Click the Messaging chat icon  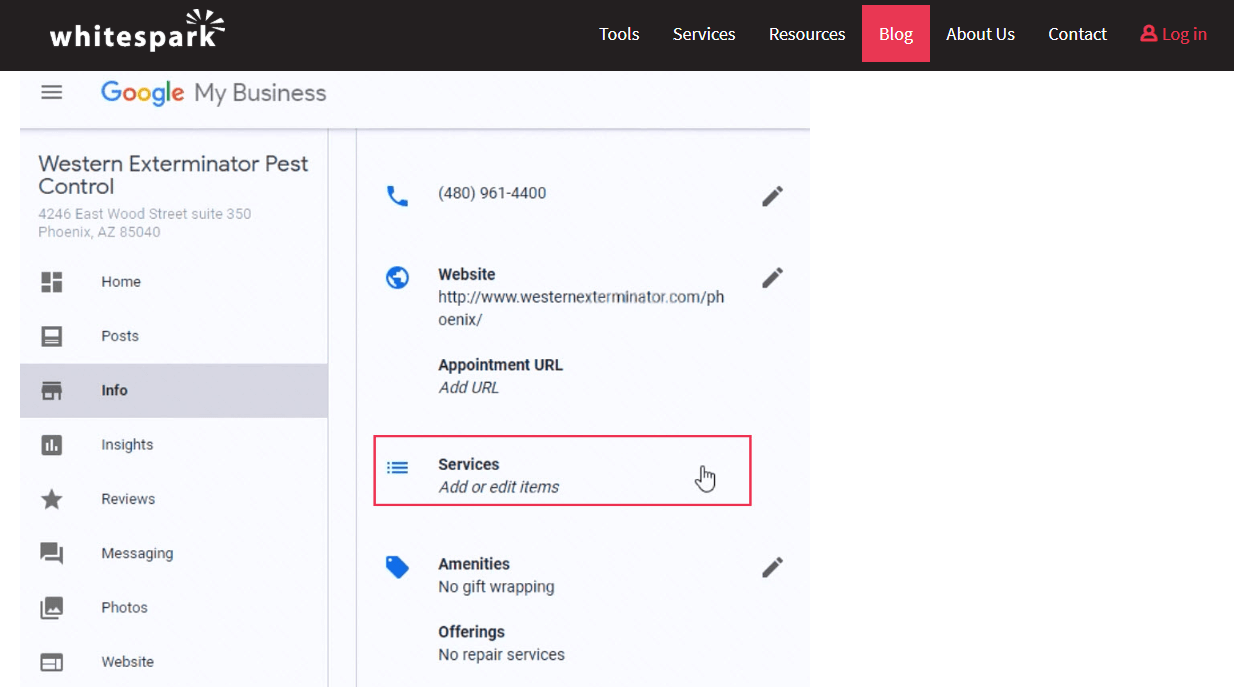[51, 554]
